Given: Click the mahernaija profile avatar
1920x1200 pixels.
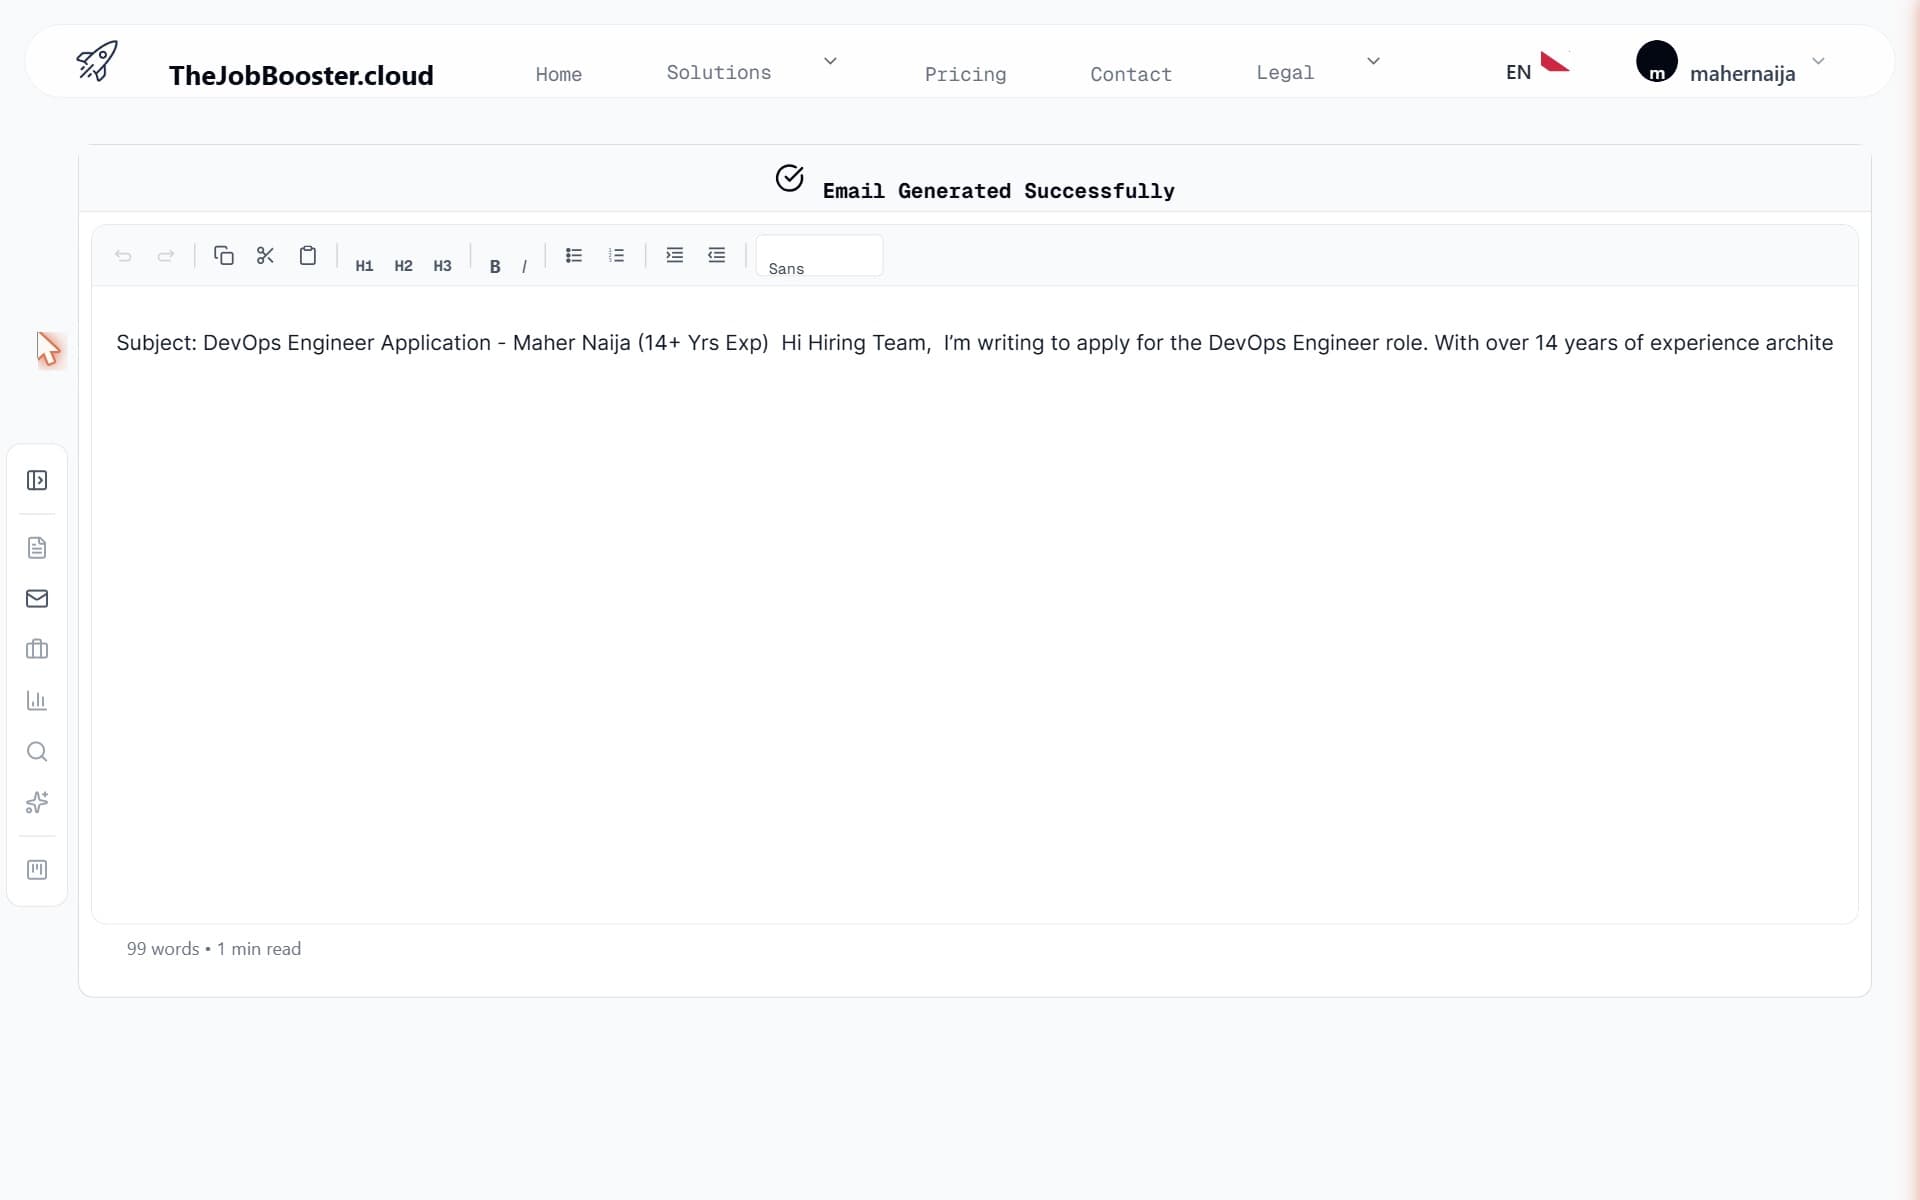Looking at the screenshot, I should point(1656,61).
